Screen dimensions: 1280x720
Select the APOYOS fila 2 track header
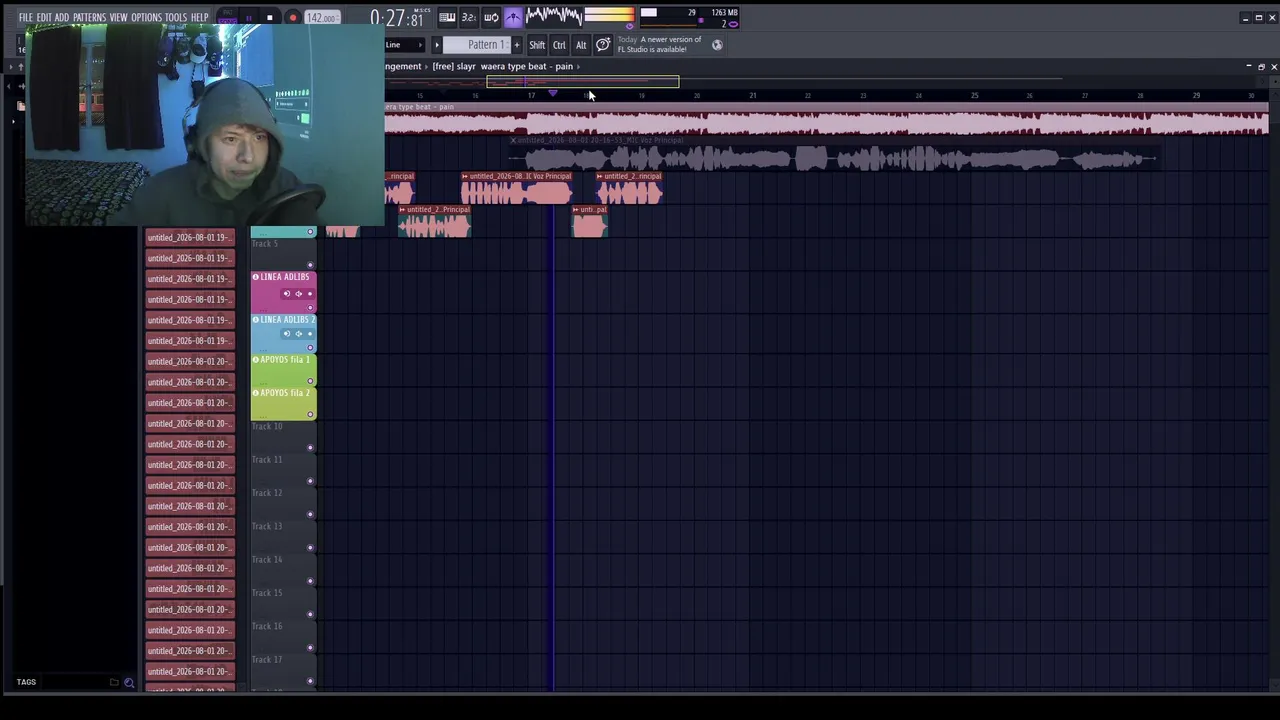284,403
